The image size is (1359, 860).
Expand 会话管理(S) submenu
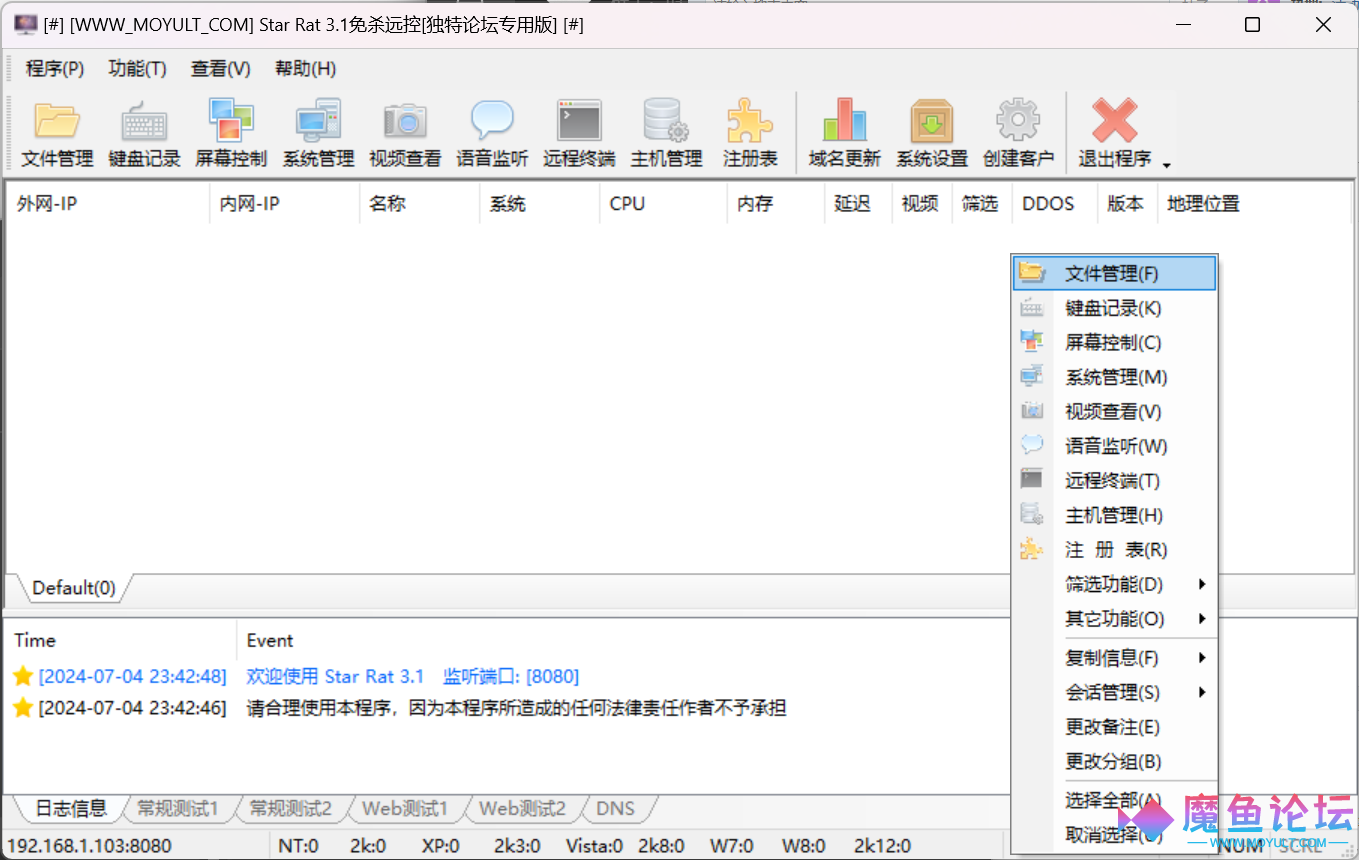coord(1115,692)
